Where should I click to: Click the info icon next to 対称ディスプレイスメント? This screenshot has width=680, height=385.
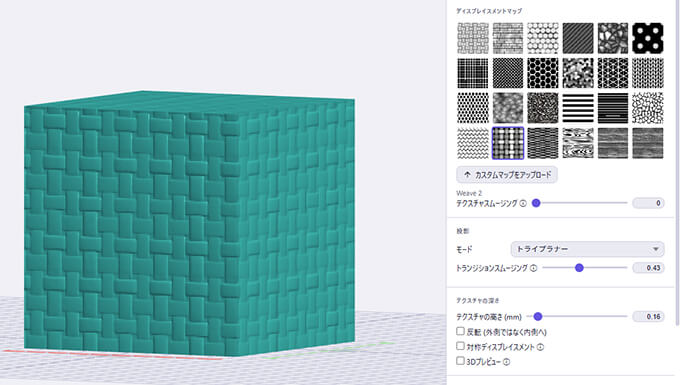pos(540,347)
